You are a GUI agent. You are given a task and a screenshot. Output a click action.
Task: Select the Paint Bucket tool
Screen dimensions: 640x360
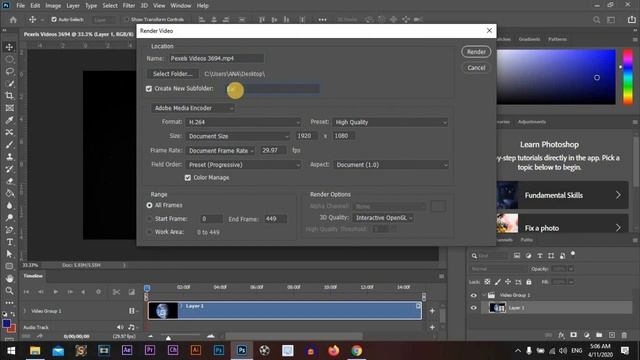pyautogui.click(x=9, y=193)
